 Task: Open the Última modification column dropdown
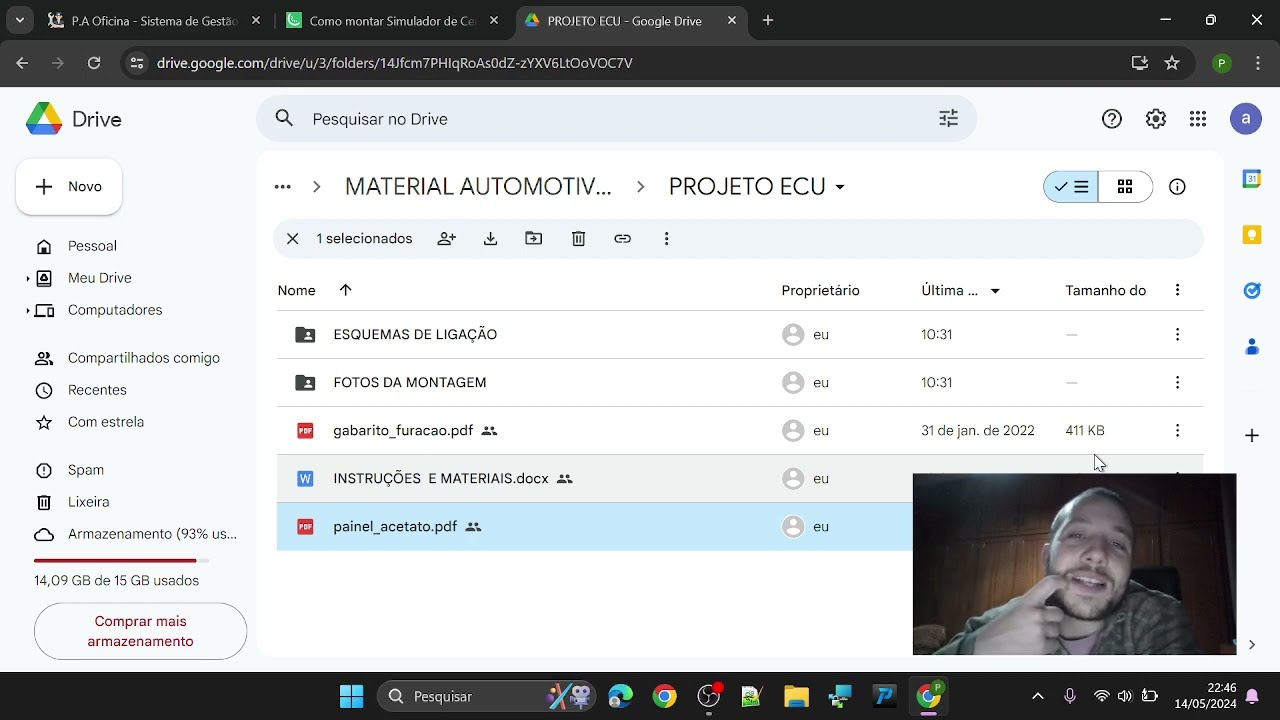click(x=995, y=291)
